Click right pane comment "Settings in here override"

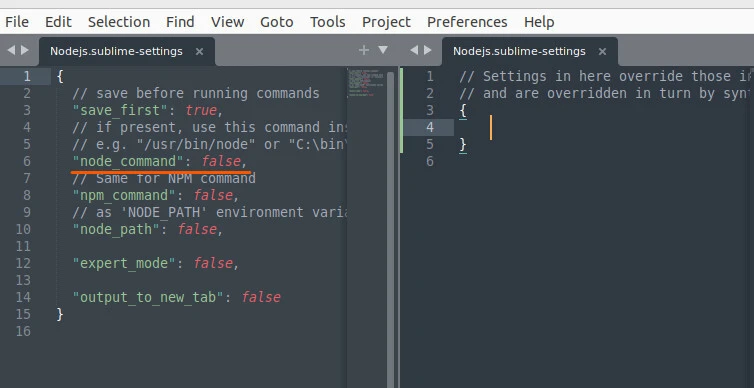606,76
